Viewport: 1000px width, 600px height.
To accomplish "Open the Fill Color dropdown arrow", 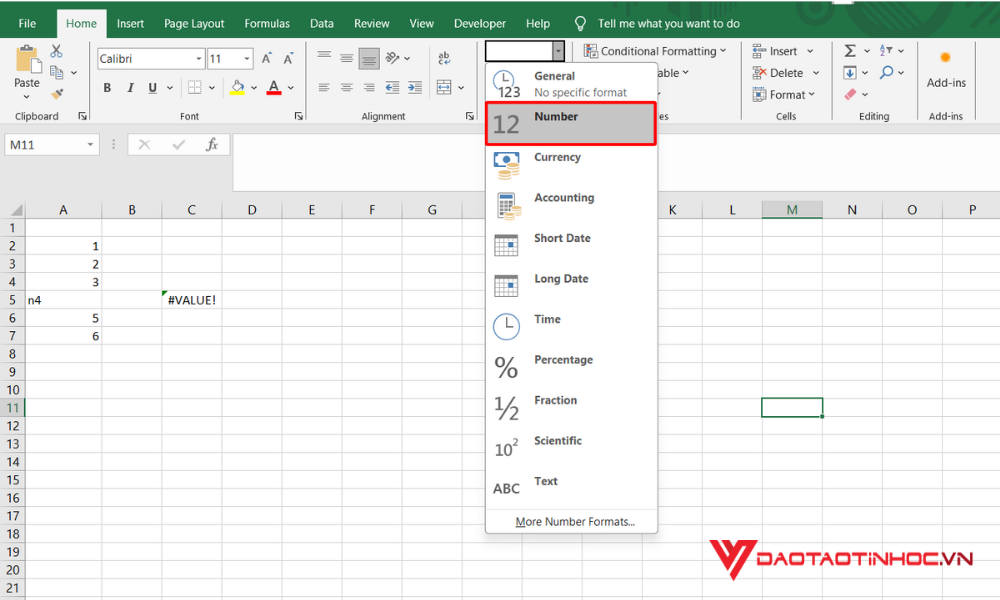I will point(252,88).
